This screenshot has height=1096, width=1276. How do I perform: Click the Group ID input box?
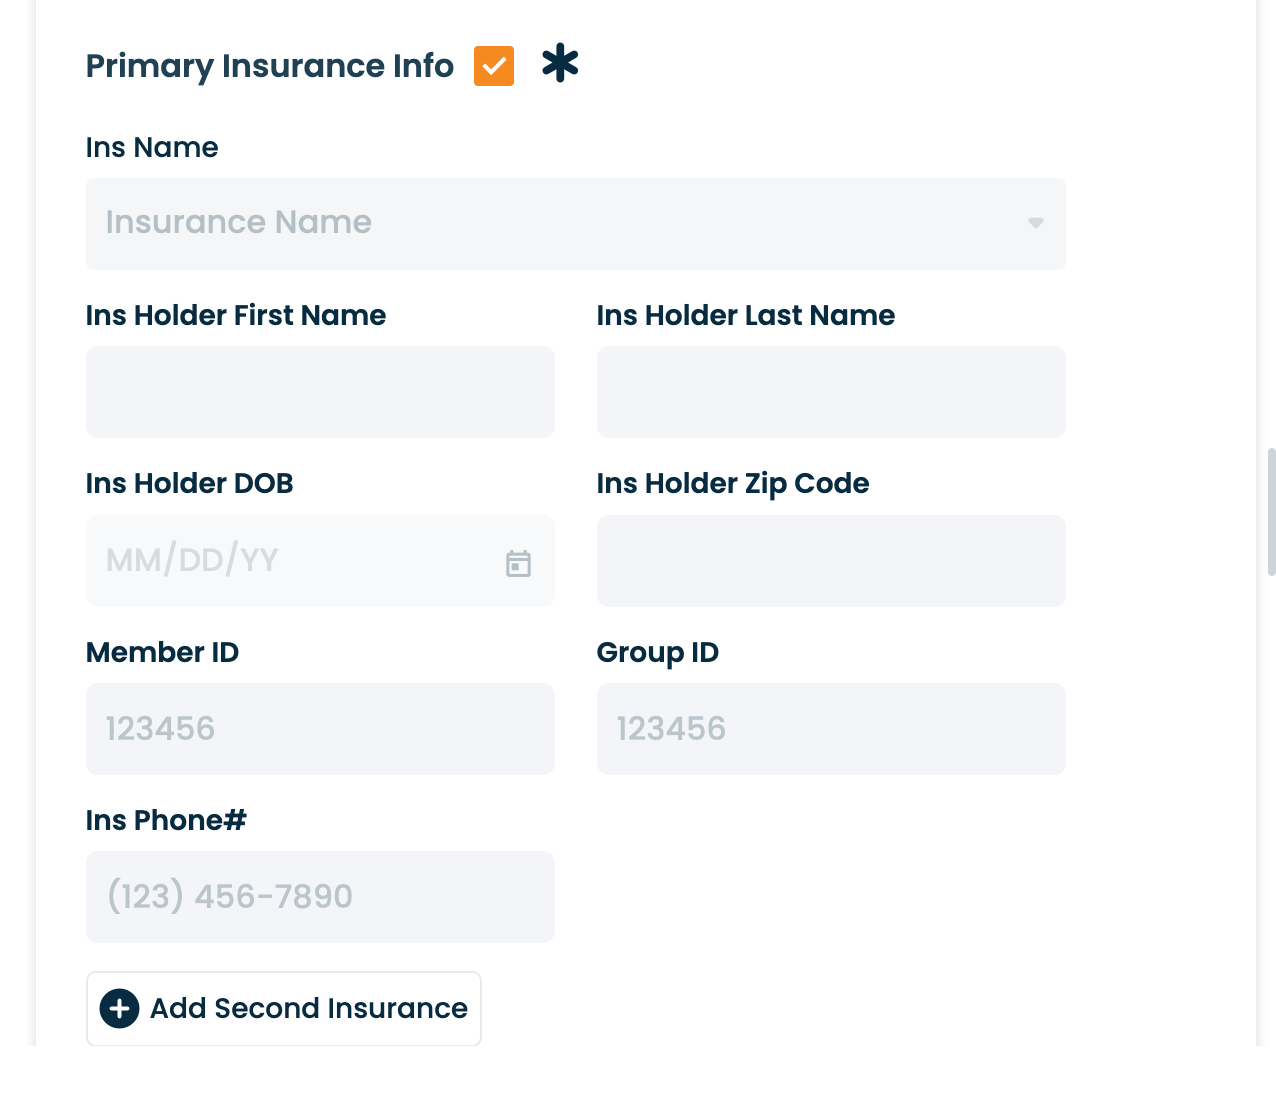point(830,729)
